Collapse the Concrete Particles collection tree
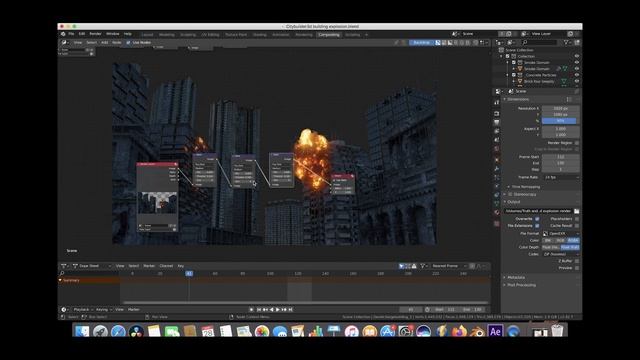Image resolution: width=640 pixels, height=360 pixels. click(x=508, y=75)
